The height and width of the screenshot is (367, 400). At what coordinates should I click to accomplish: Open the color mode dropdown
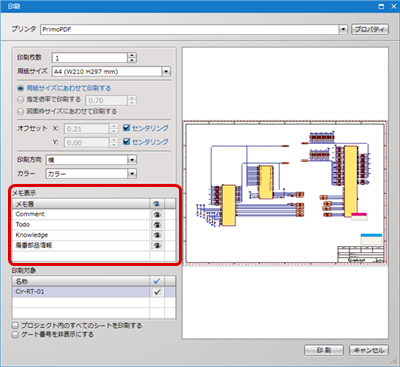pos(132,174)
